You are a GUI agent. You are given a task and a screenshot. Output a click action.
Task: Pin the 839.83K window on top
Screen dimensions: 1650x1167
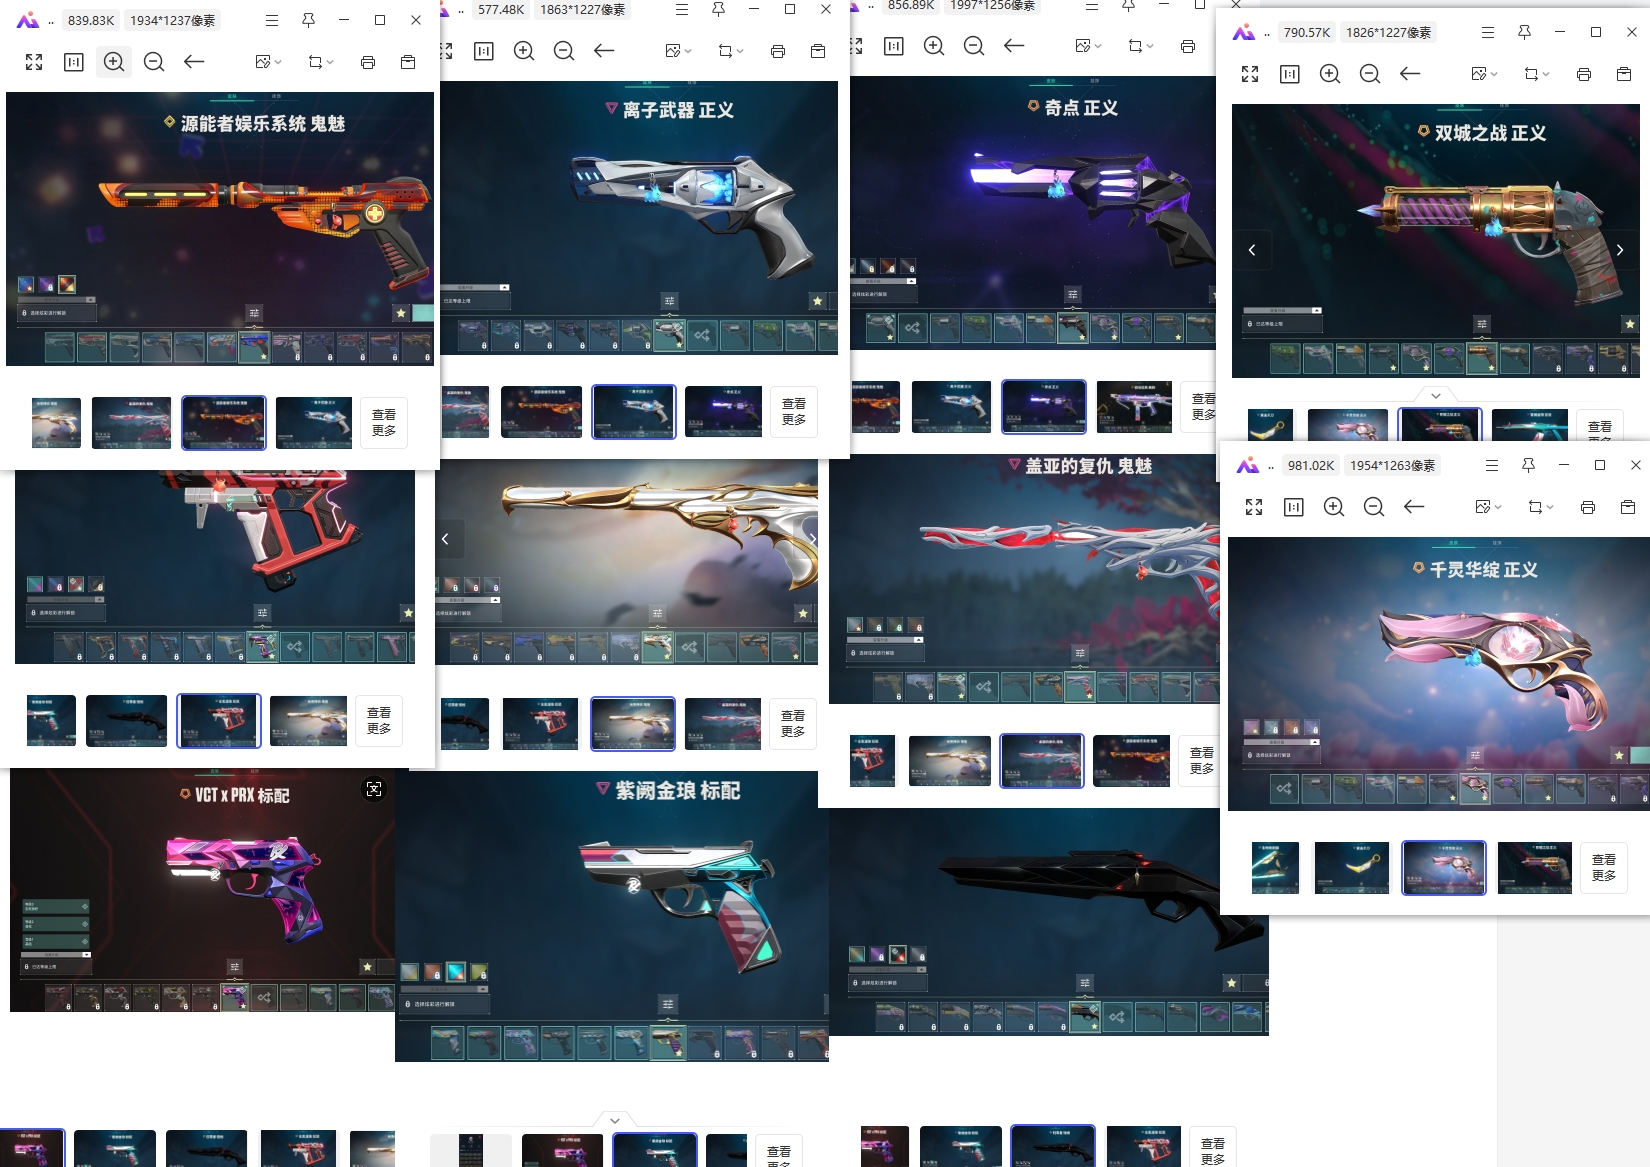pos(308,20)
